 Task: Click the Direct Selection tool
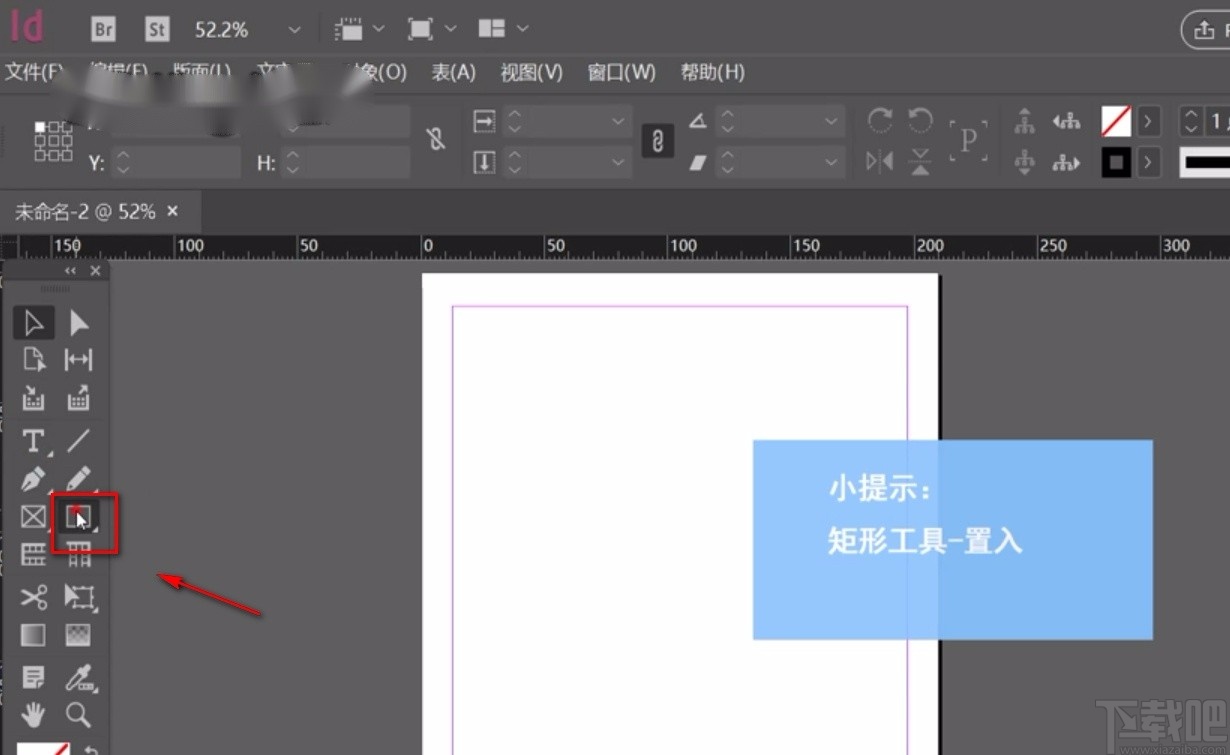78,322
